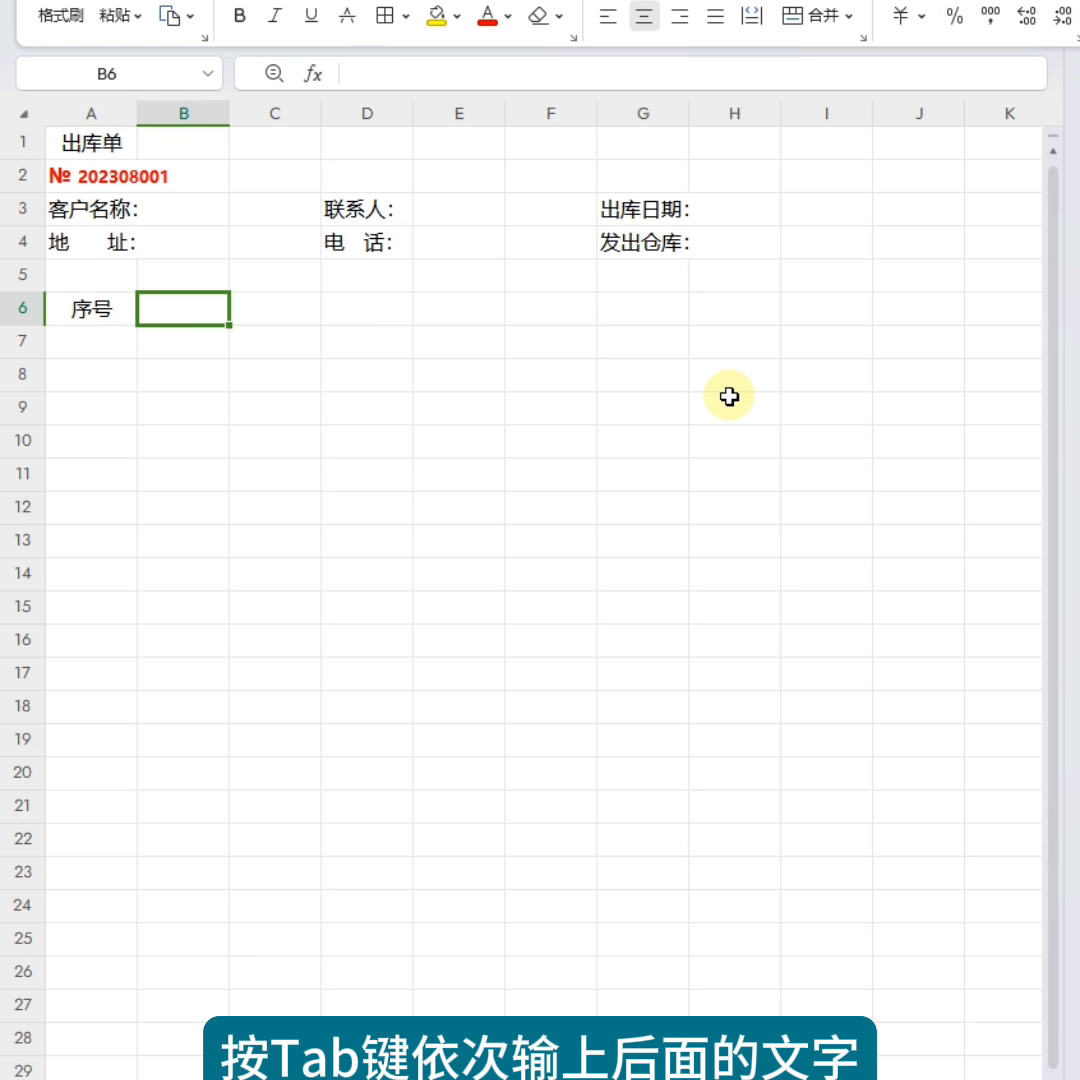The height and width of the screenshot is (1080, 1080).
Task: Click the fx insert function icon
Action: tap(313, 73)
